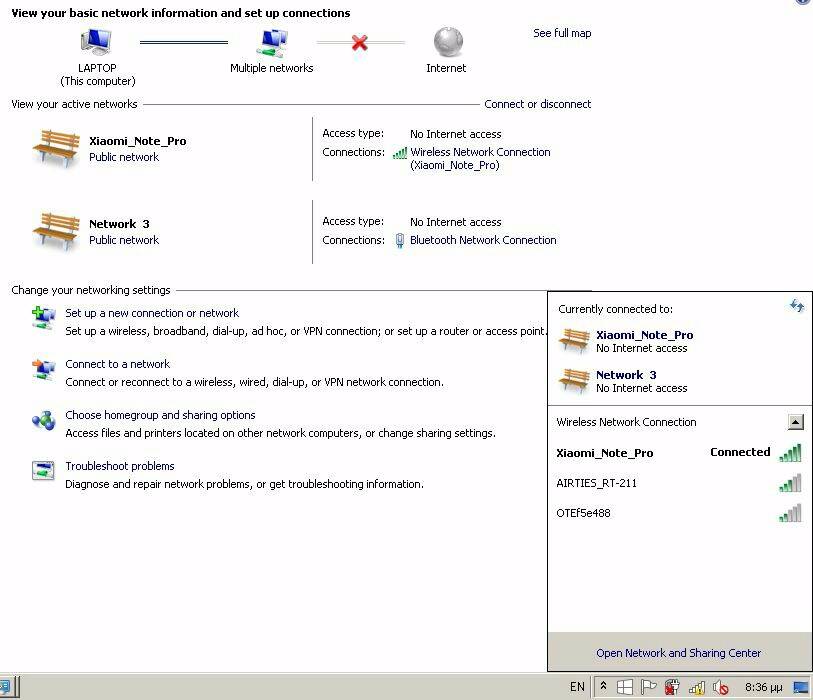Open the See full map link

pyautogui.click(x=561, y=33)
